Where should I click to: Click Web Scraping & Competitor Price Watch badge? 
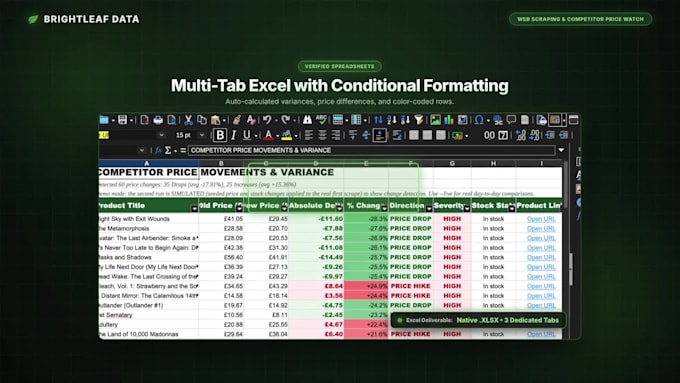(580, 19)
